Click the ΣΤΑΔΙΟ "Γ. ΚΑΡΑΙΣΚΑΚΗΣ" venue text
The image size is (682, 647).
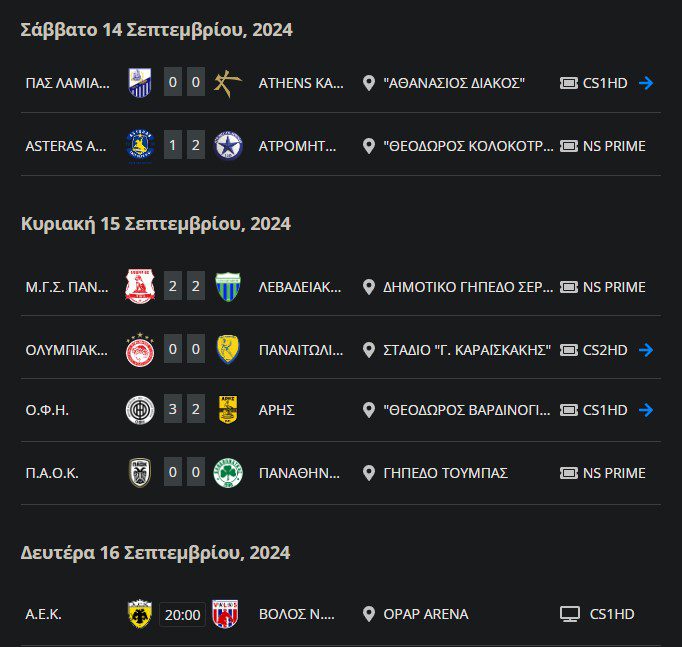(x=467, y=350)
